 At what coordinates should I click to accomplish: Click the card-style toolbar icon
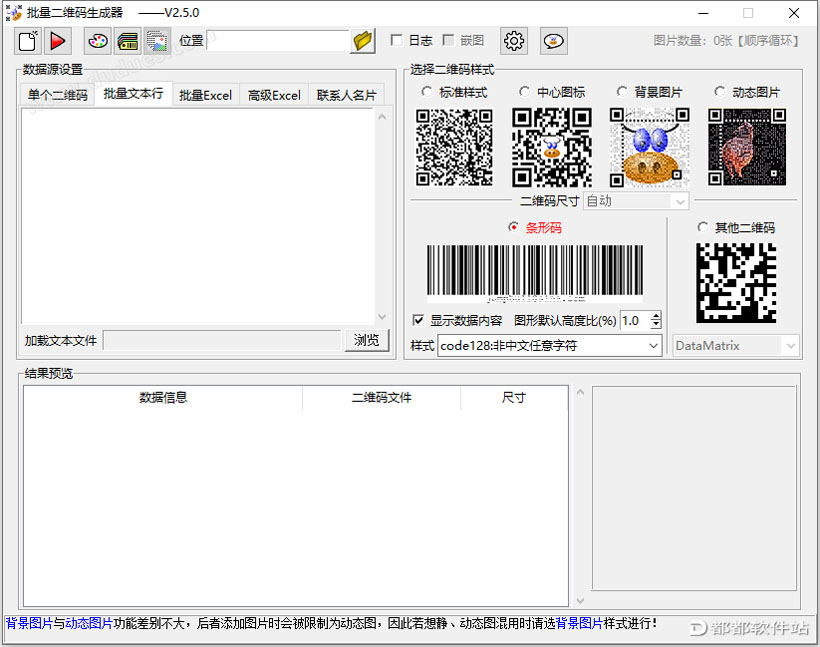pos(128,41)
